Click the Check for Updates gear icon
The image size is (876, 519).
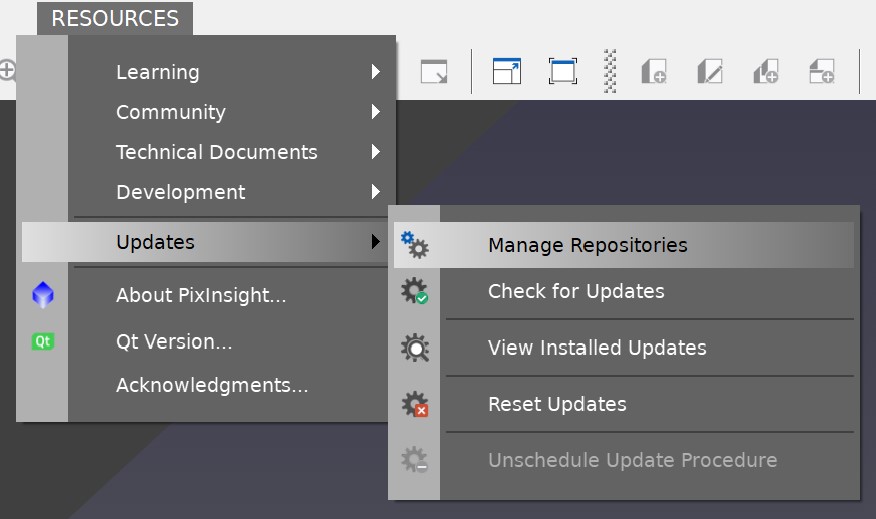pyautogui.click(x=414, y=292)
